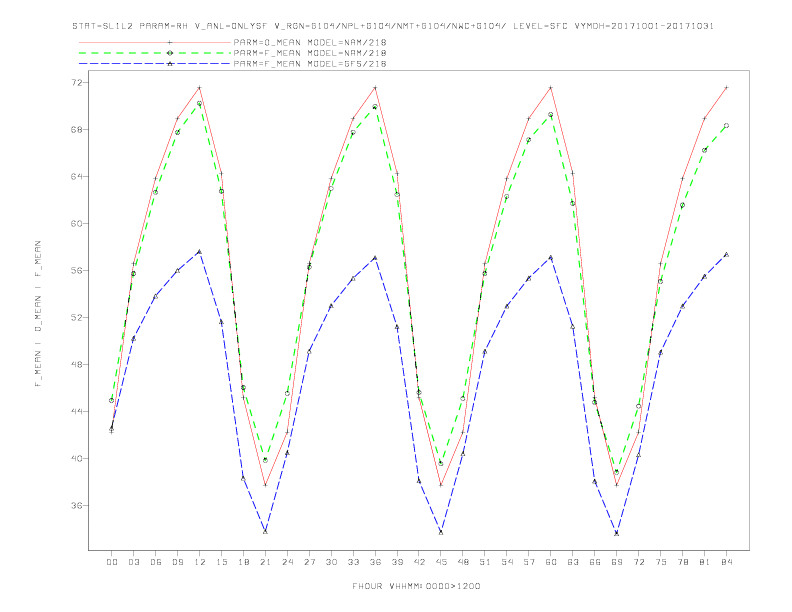Click the x-axis title FHOUR VHHMM:0000>1200
Screen dimensions: 792x612
[416, 586]
